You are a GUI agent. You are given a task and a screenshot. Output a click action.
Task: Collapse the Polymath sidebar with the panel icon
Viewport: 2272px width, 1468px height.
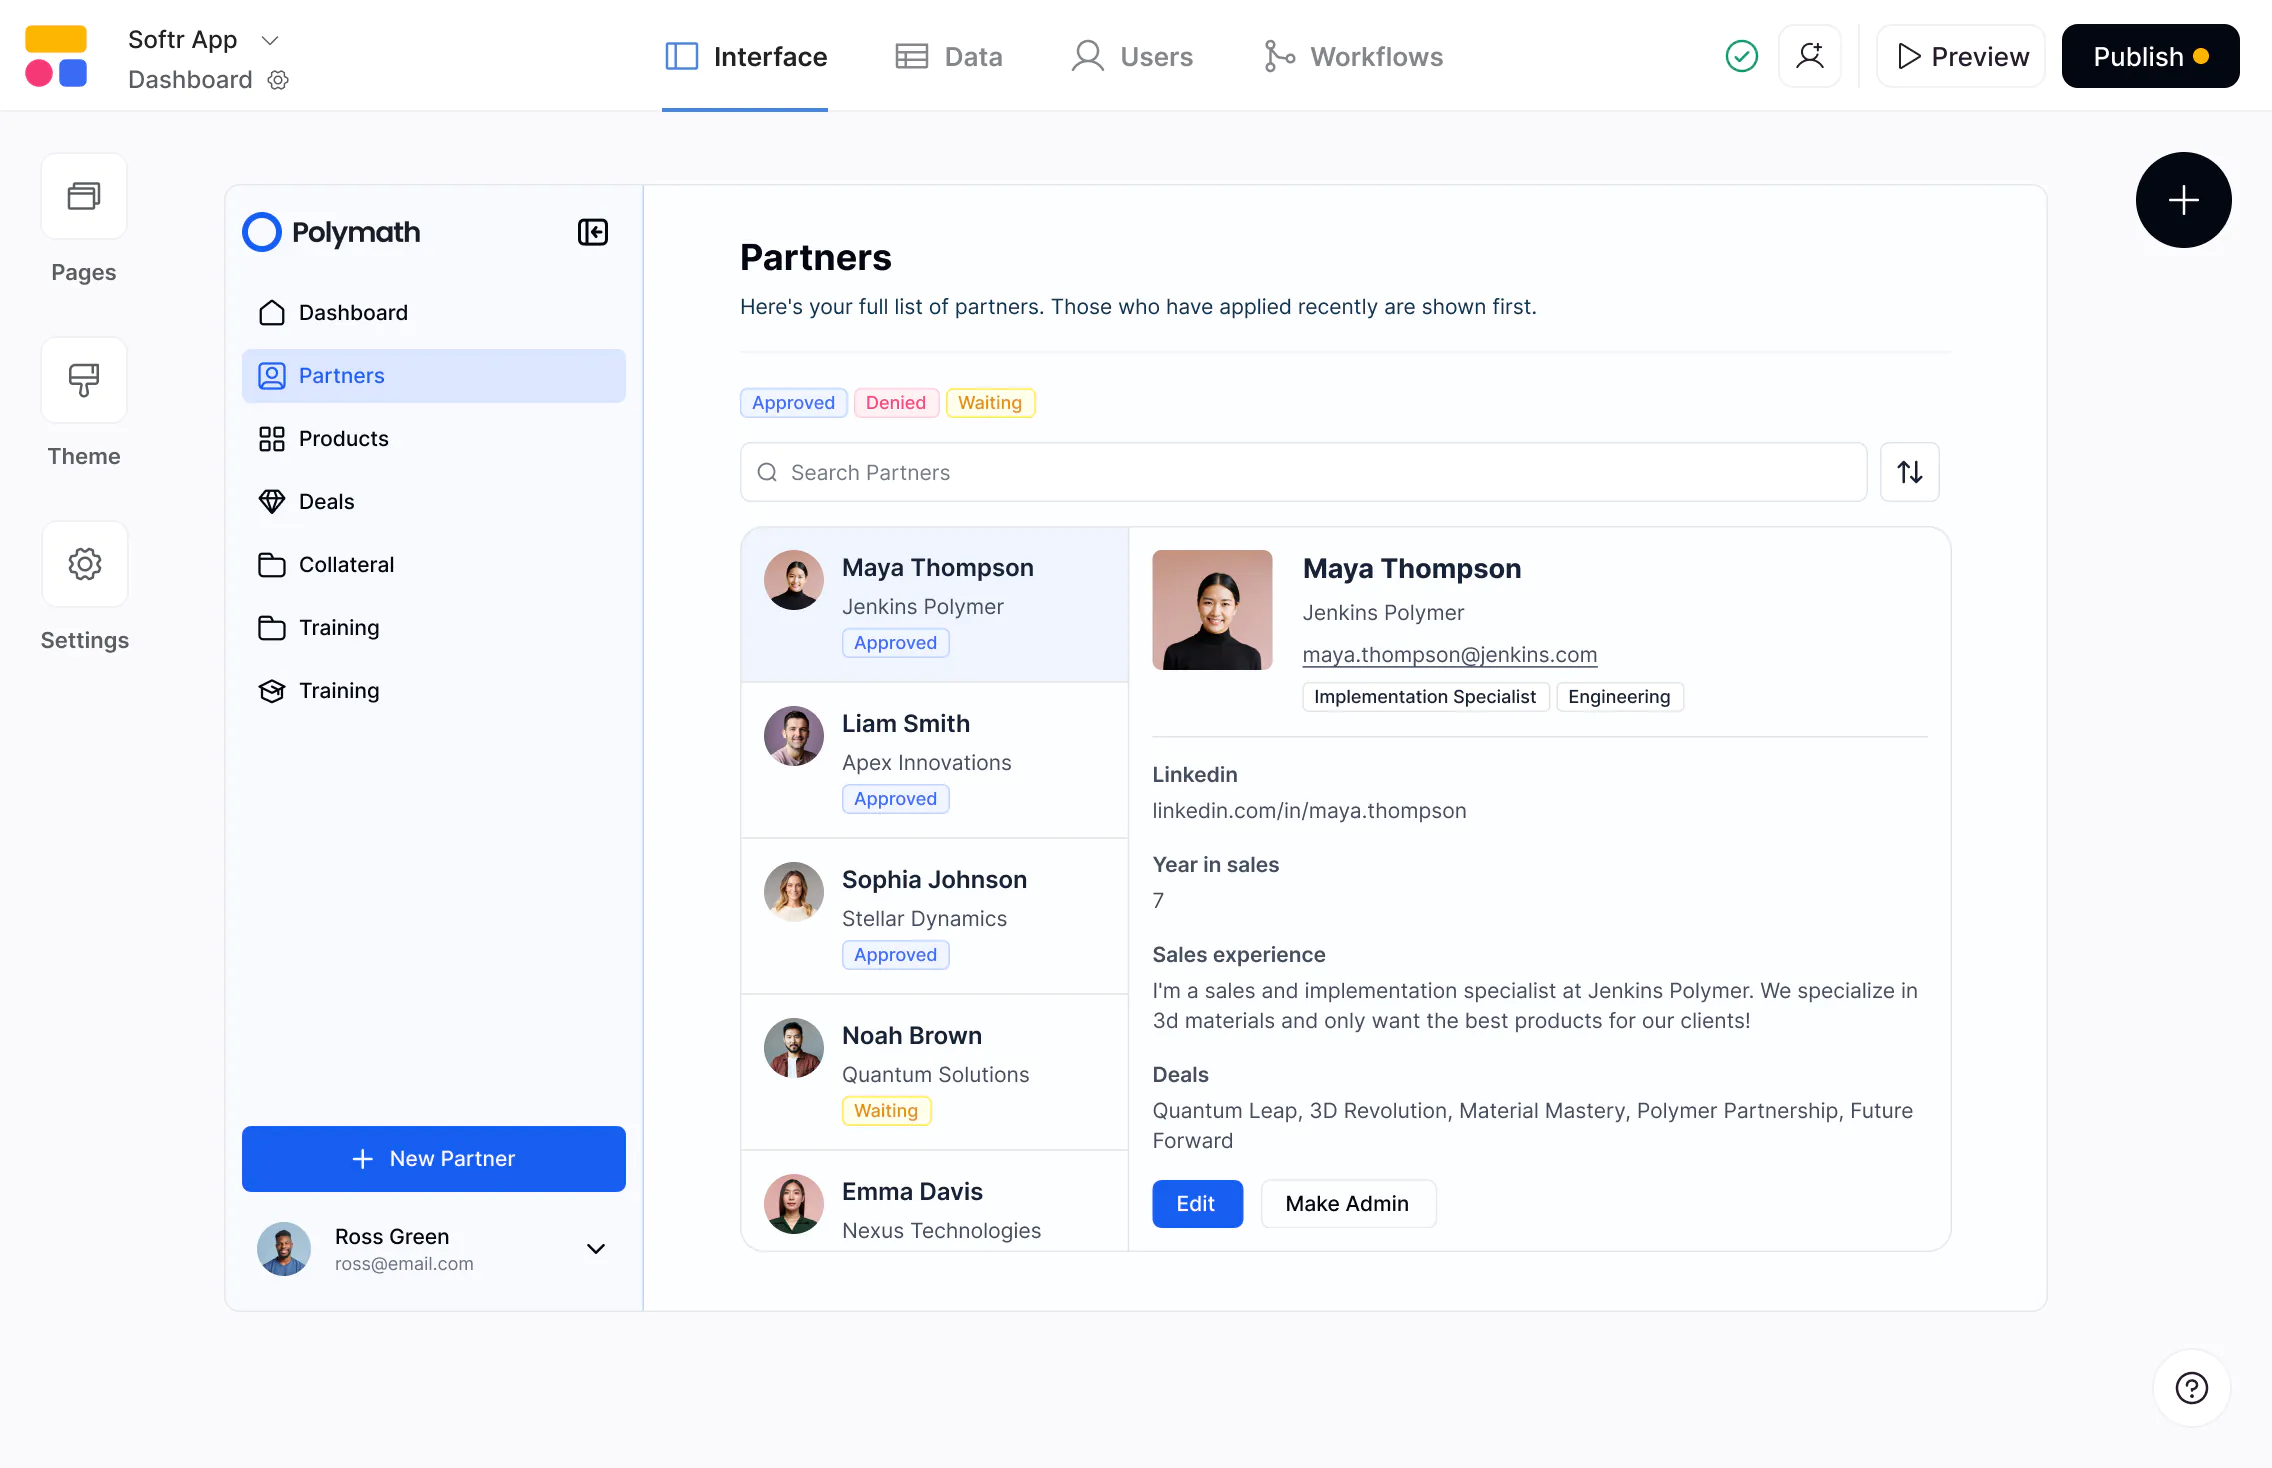pos(592,231)
